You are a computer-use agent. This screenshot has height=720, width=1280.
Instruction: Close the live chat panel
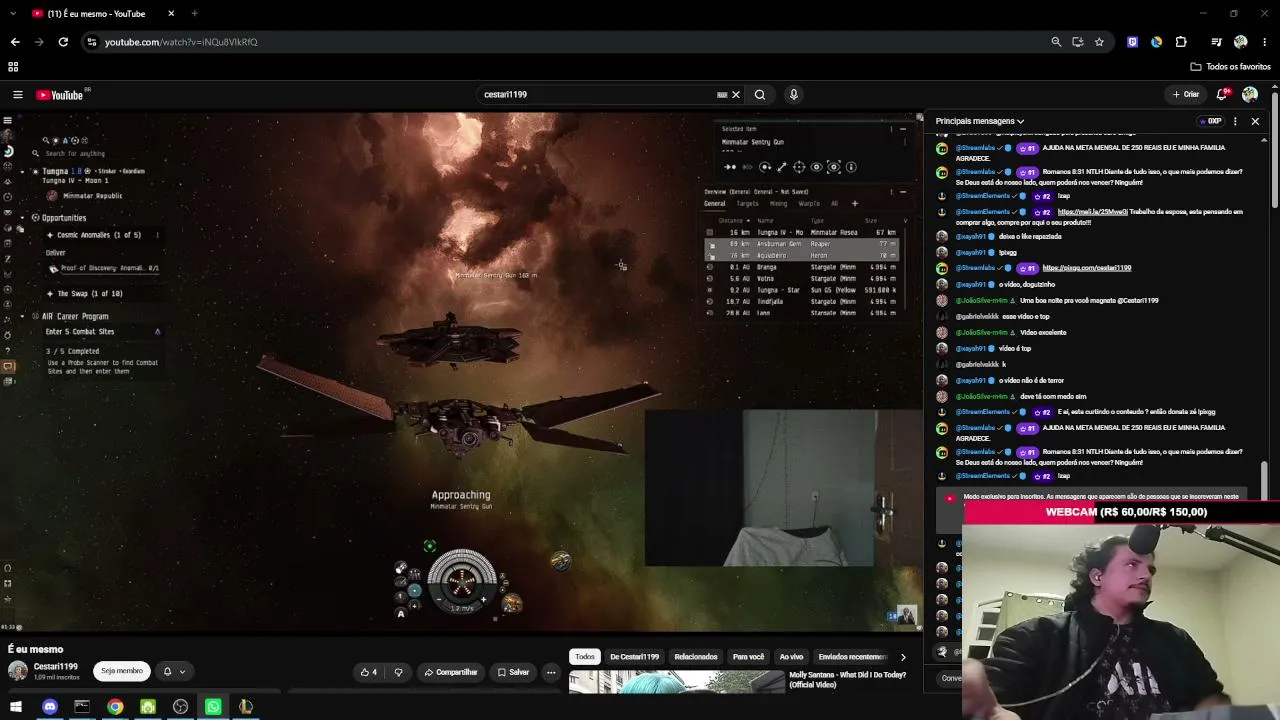1255,121
